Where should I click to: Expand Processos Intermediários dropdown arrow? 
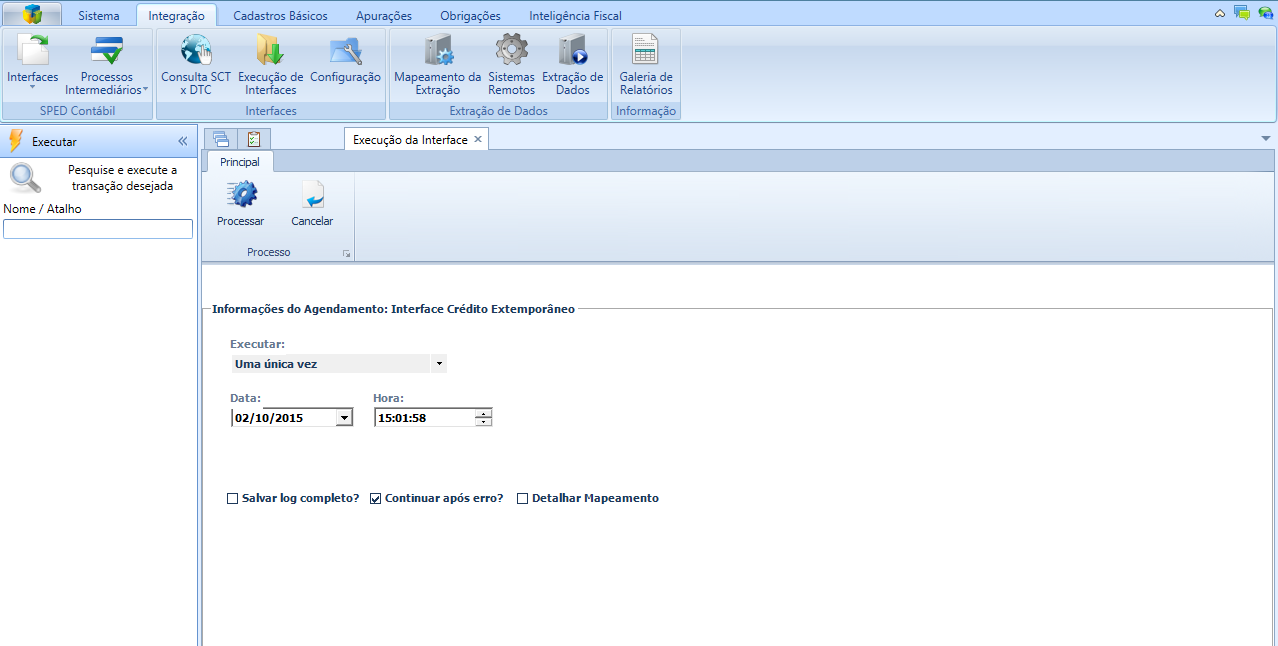146,90
